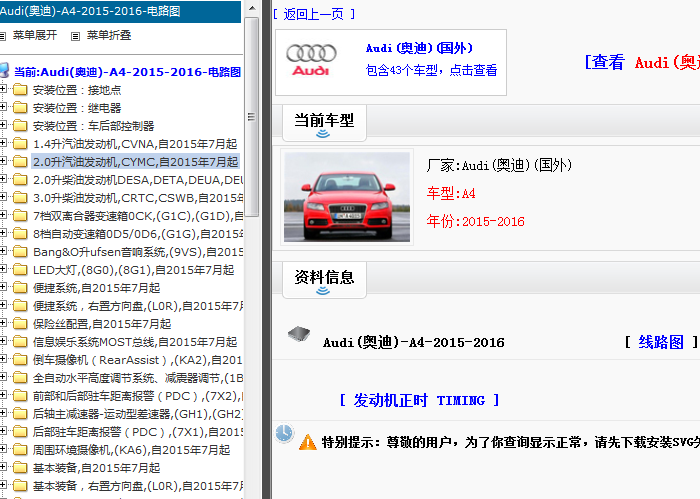The width and height of the screenshot is (700, 499).
Task: Click the 年份:2015-2016 text
Action: tap(475, 221)
